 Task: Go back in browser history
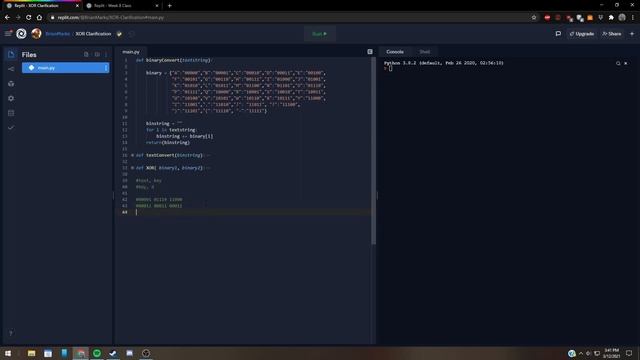point(7,18)
